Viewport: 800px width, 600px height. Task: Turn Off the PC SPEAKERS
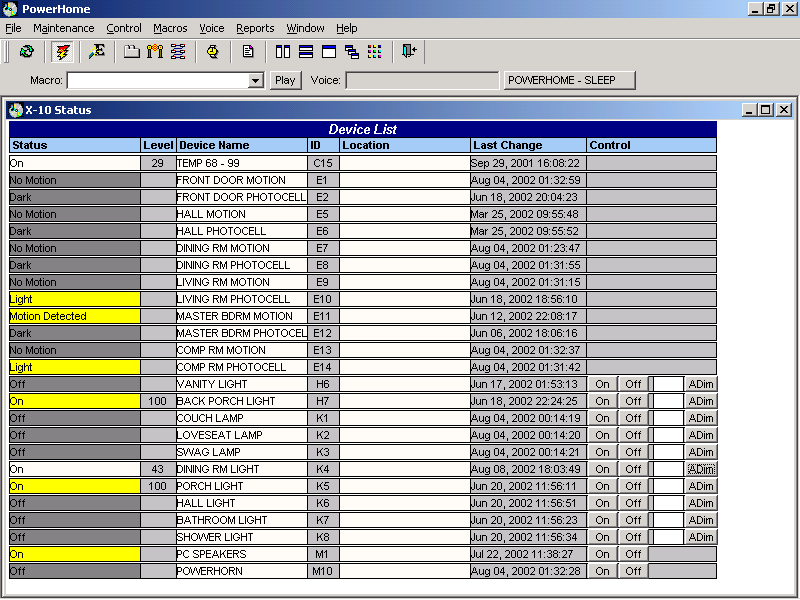[x=633, y=554]
